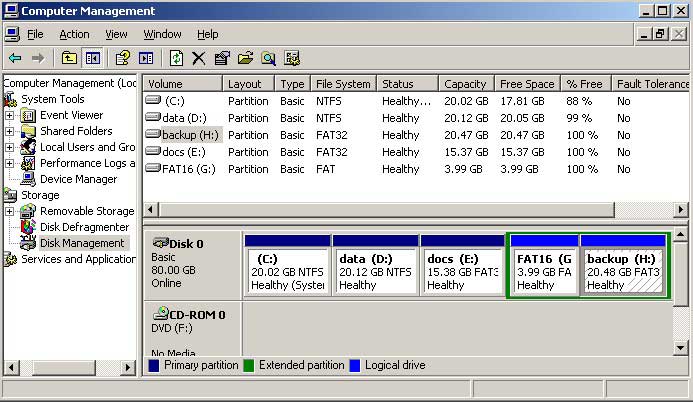
Task: Click the magnifier folder toolbar icon
Action: [267, 58]
